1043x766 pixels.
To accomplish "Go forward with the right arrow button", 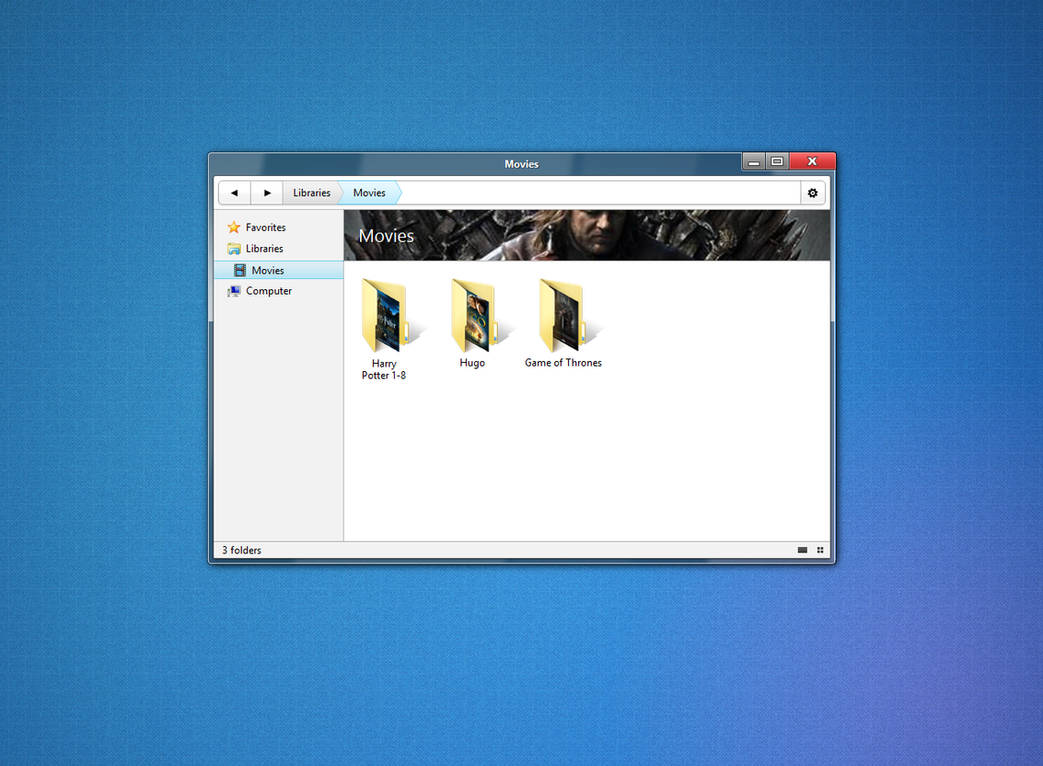I will pyautogui.click(x=267, y=193).
